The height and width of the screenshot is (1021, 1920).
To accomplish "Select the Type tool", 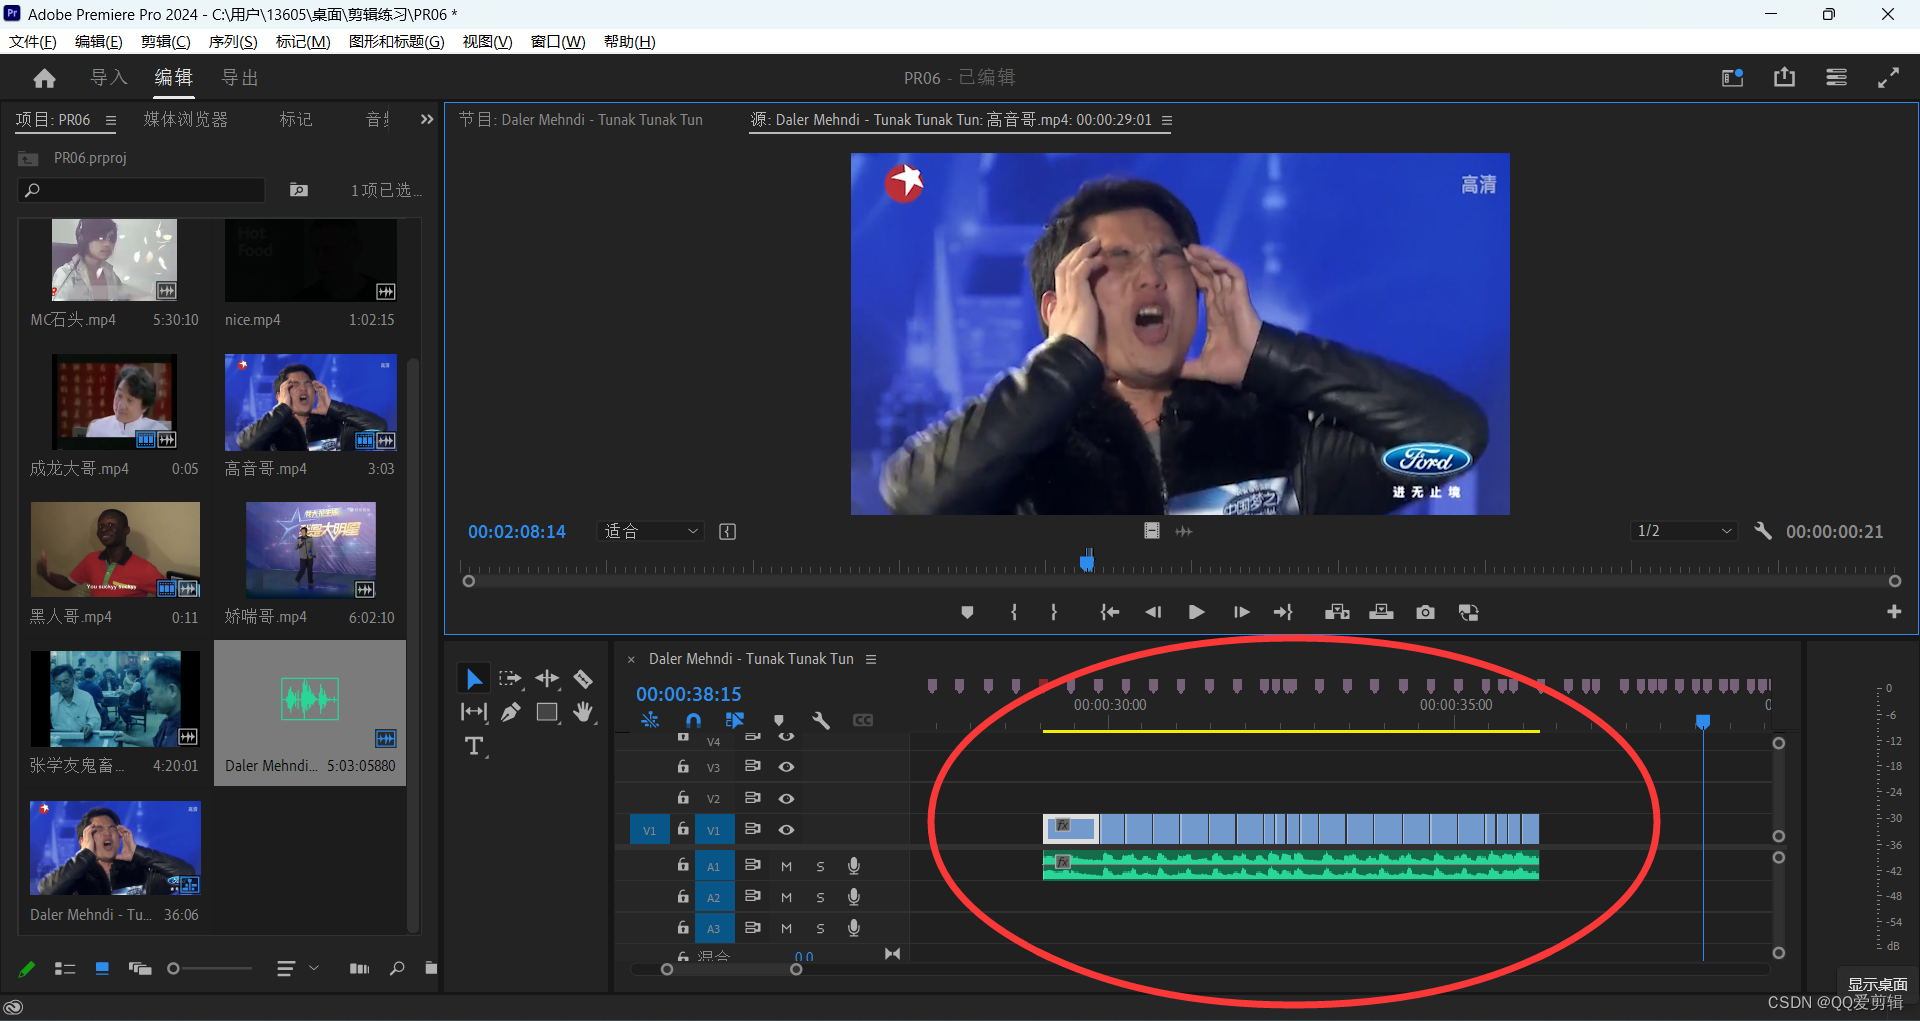I will [x=474, y=746].
